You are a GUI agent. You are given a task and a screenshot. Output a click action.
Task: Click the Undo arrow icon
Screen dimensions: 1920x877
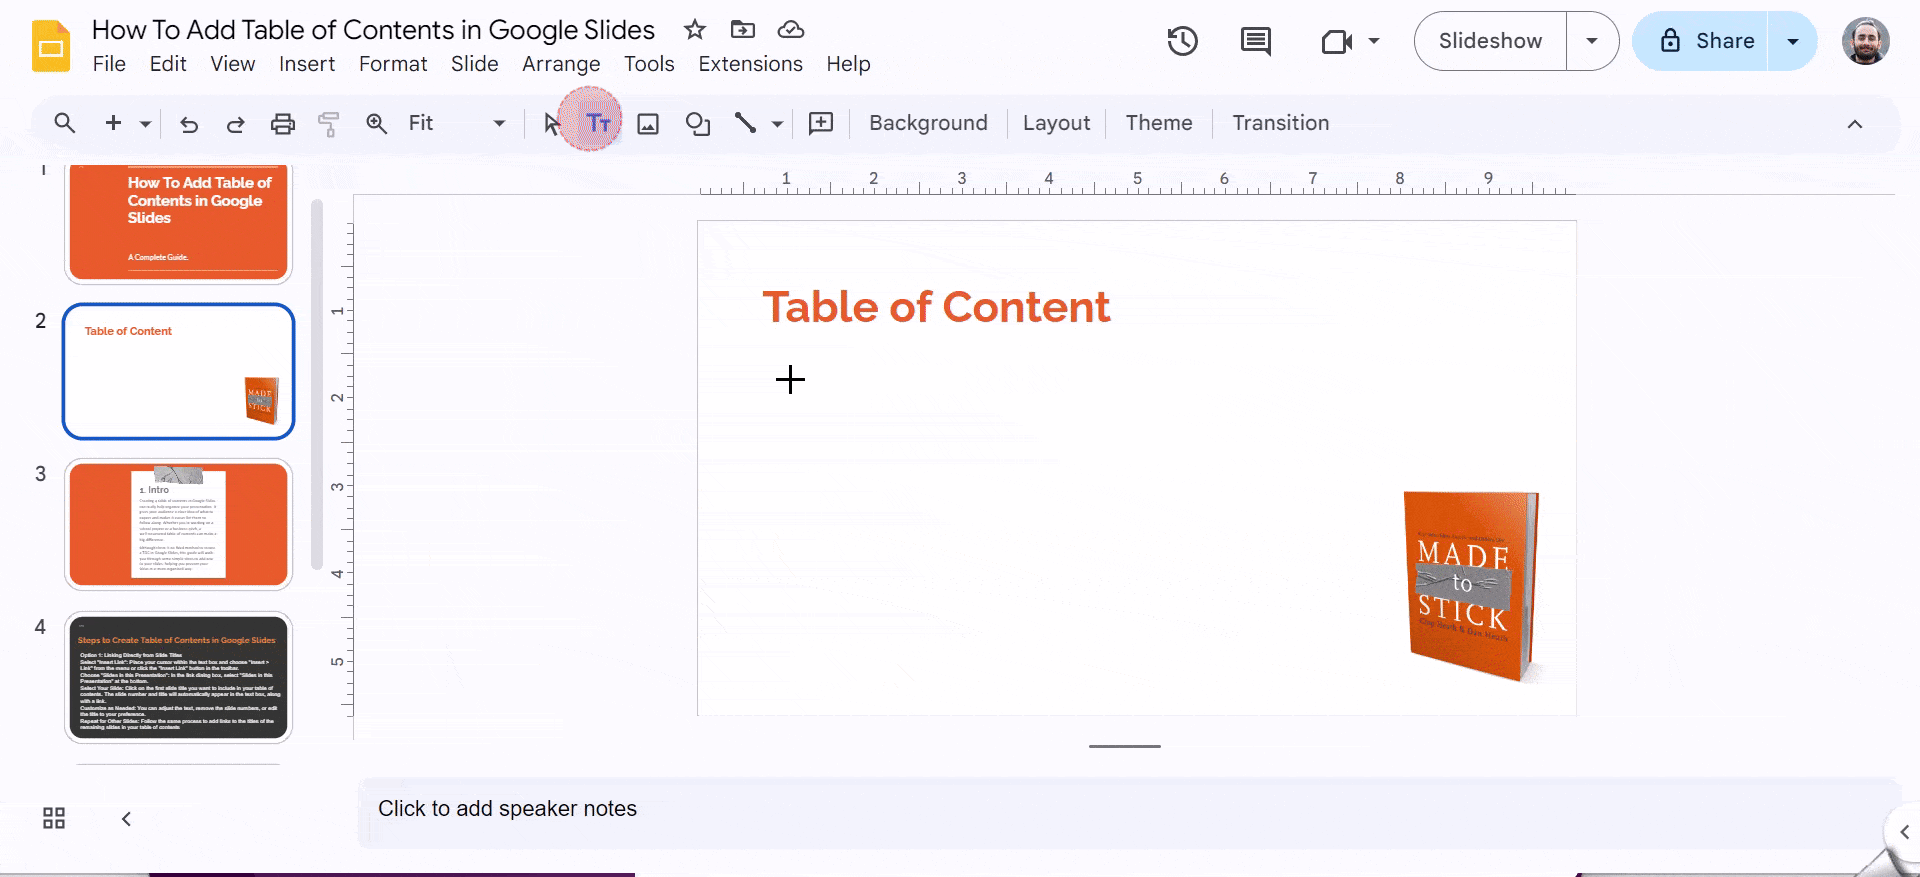coord(189,124)
